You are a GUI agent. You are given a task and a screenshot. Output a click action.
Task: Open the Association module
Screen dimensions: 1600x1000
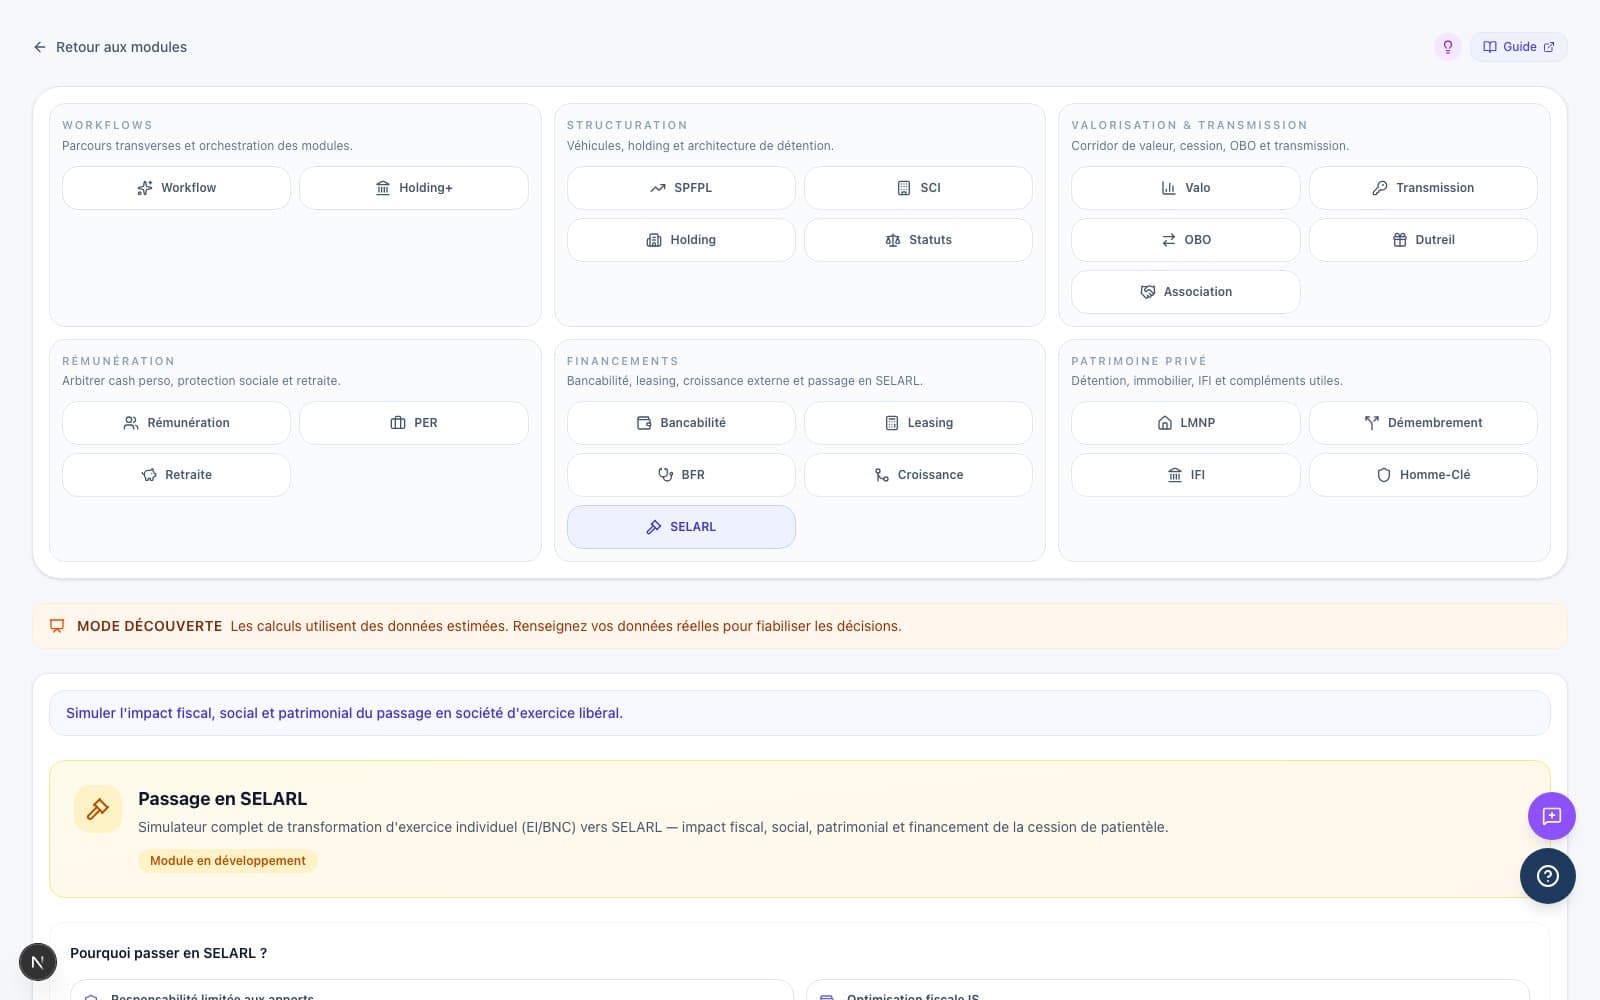coord(1185,292)
